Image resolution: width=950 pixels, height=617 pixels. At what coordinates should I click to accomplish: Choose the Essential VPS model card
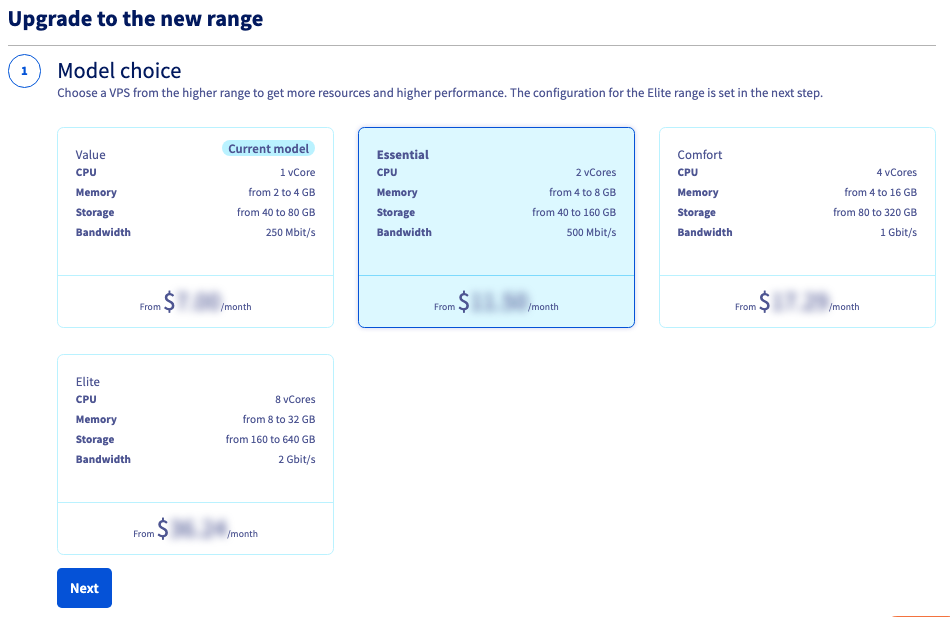point(496,227)
